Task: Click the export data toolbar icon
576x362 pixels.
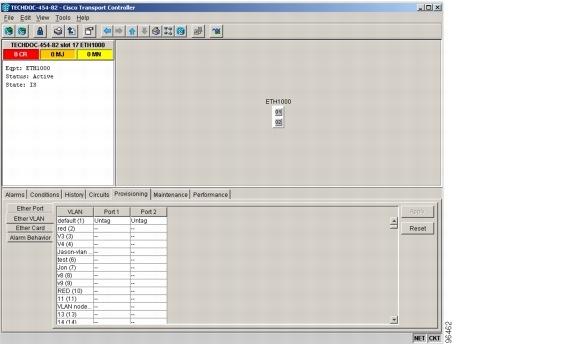Action: (x=72, y=31)
